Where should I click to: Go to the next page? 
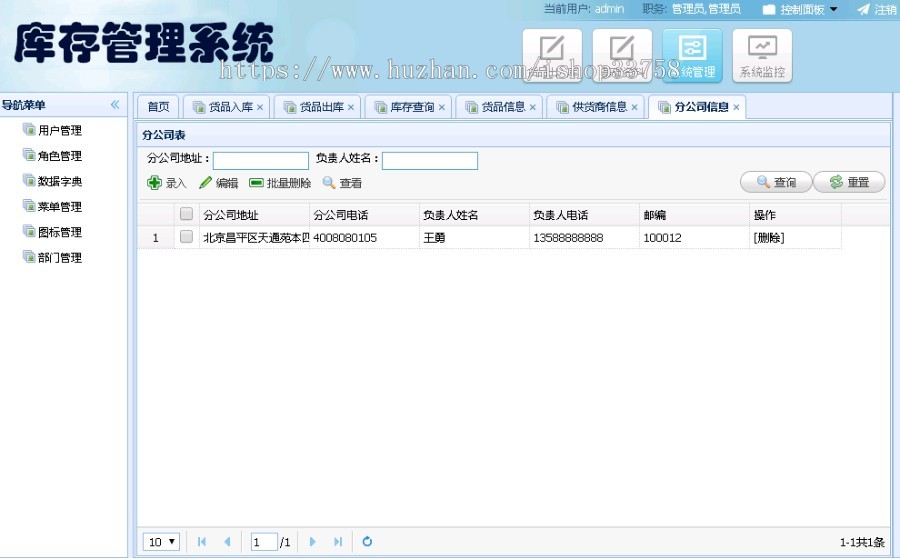click(x=312, y=542)
